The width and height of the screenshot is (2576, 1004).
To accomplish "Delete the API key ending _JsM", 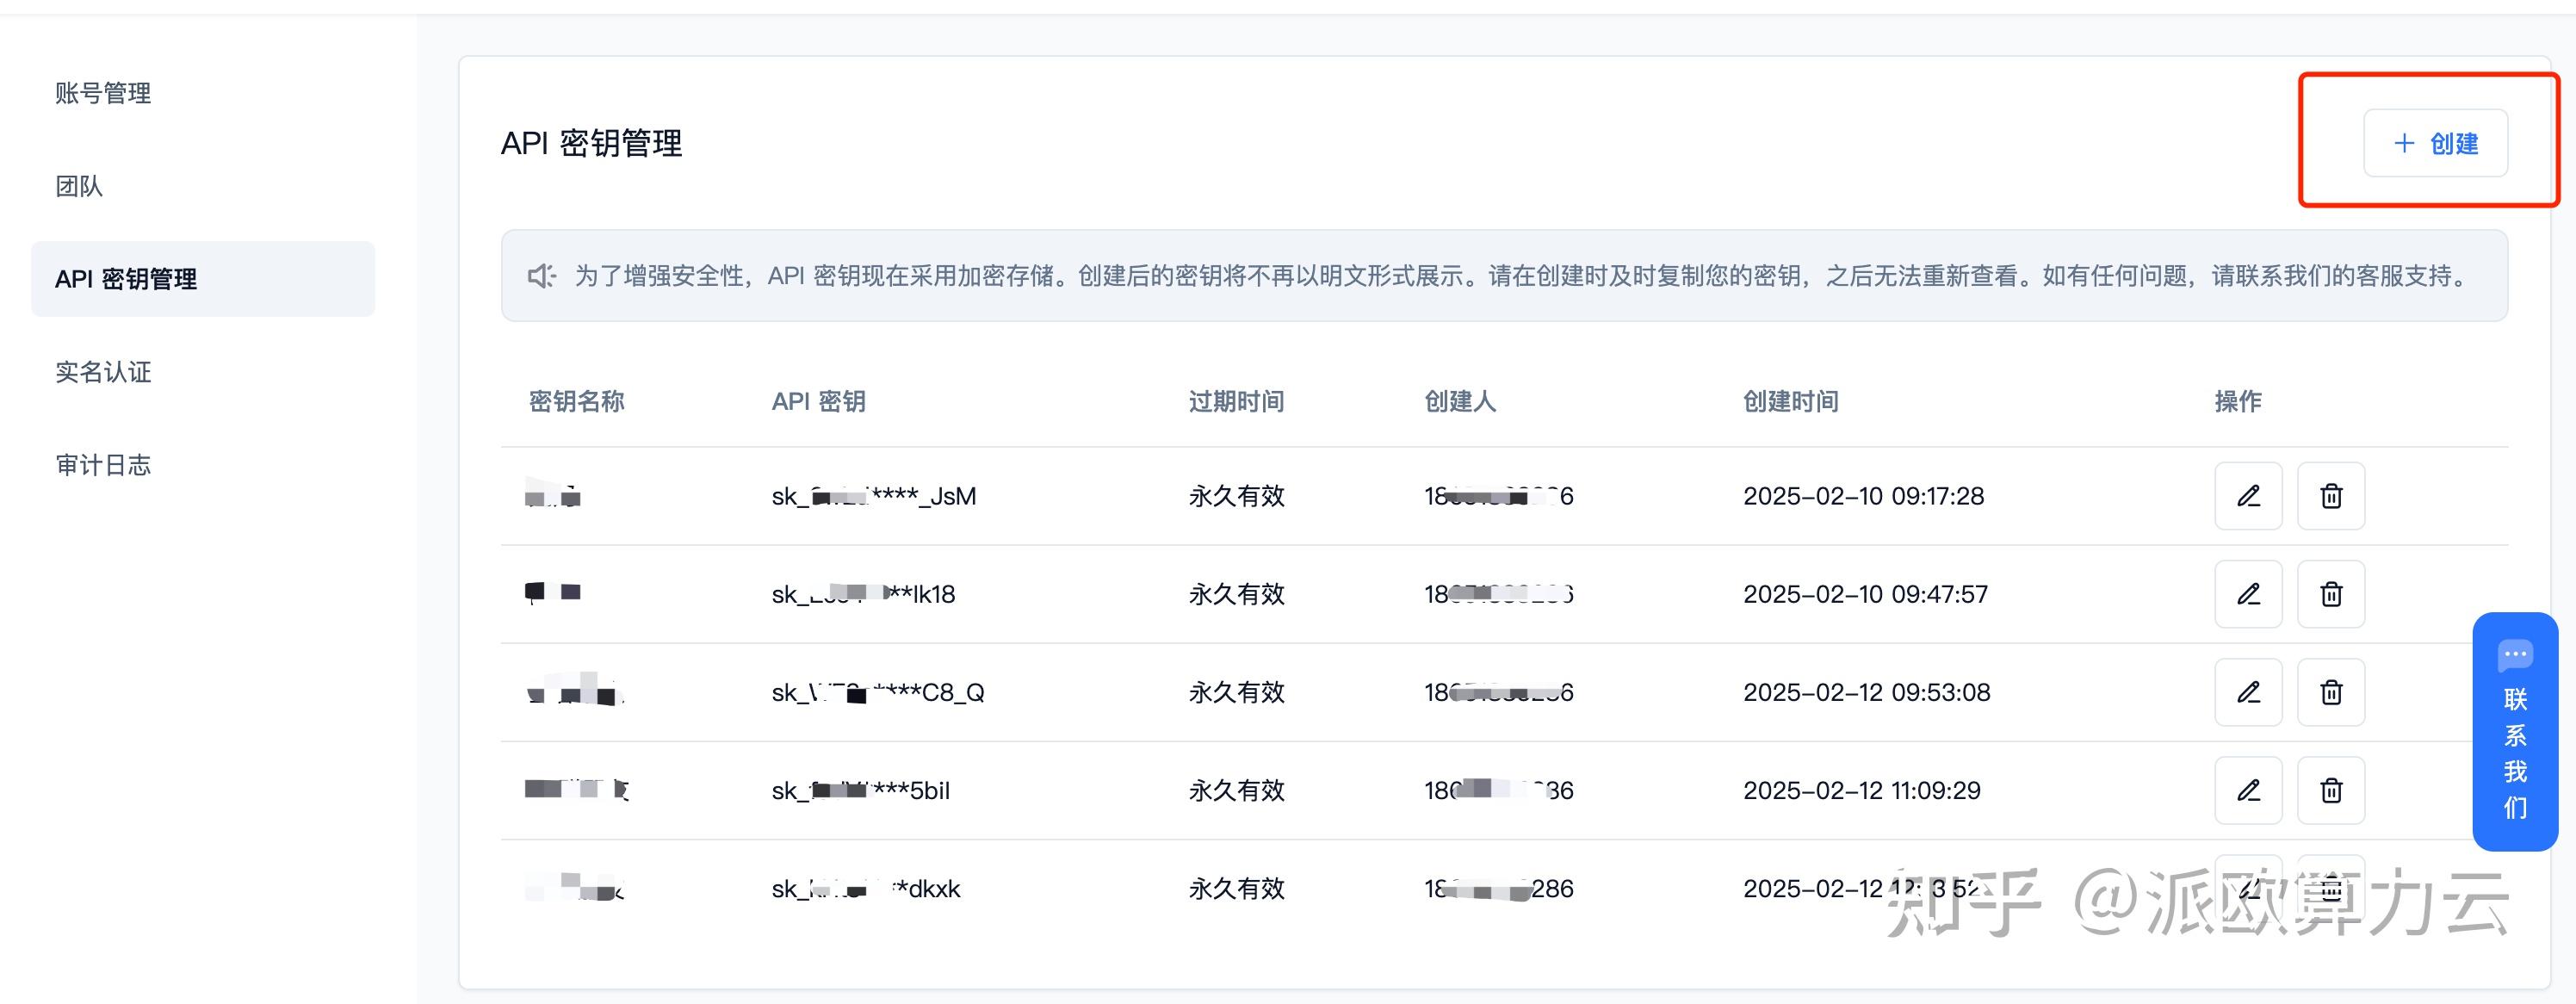I will 2330,496.
